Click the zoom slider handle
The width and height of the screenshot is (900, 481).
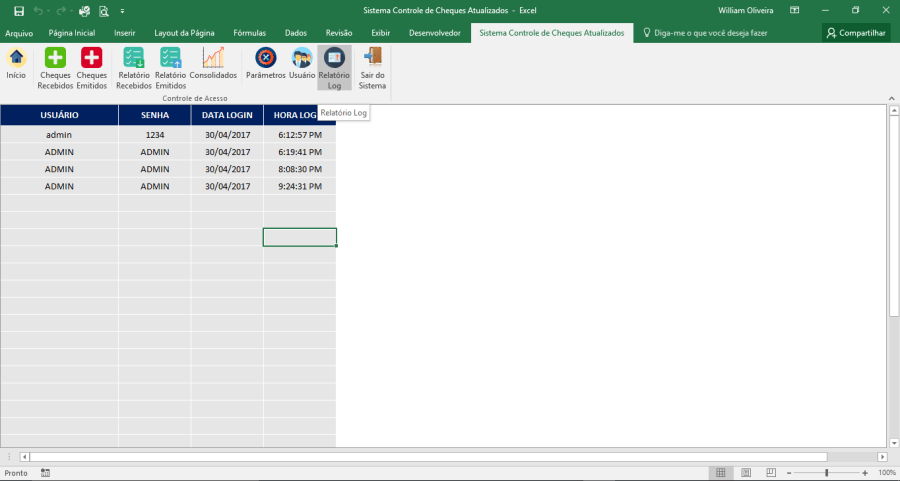pos(827,473)
